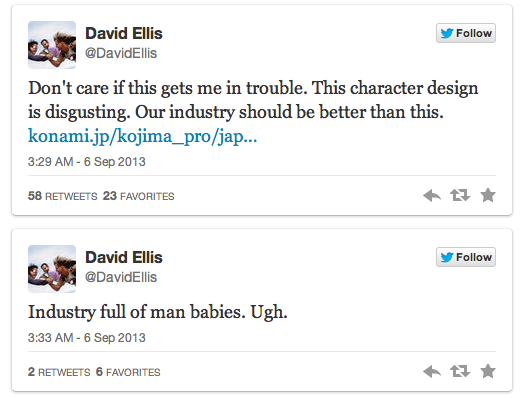This screenshot has height=398, width=529.
Task: Open the 3:33 AM - 6 Sep 2013 timestamp
Action: click(x=87, y=338)
